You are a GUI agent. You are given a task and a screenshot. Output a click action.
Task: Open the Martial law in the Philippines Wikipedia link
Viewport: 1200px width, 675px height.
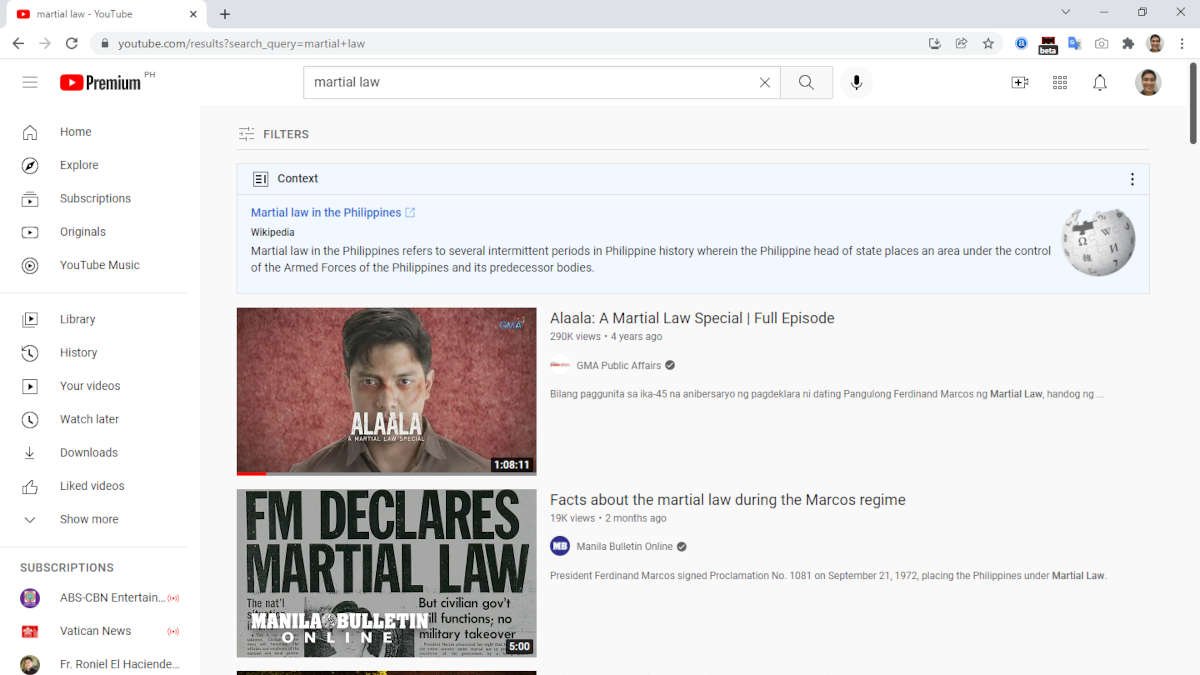coord(325,212)
